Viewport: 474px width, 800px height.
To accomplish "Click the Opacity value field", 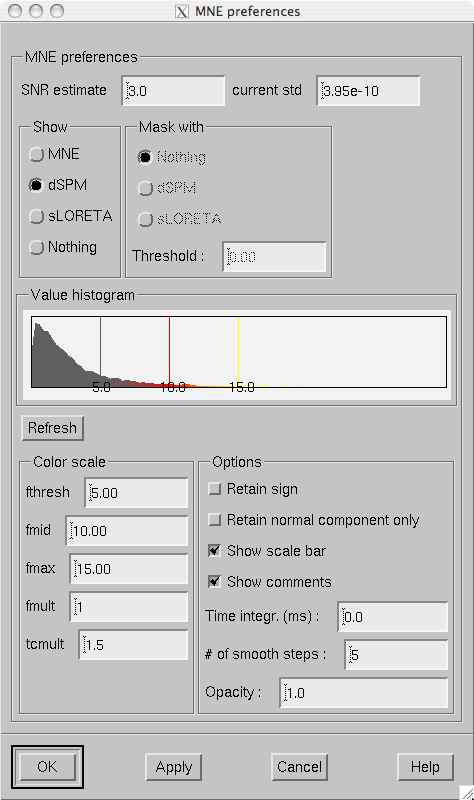I will click(x=364, y=692).
